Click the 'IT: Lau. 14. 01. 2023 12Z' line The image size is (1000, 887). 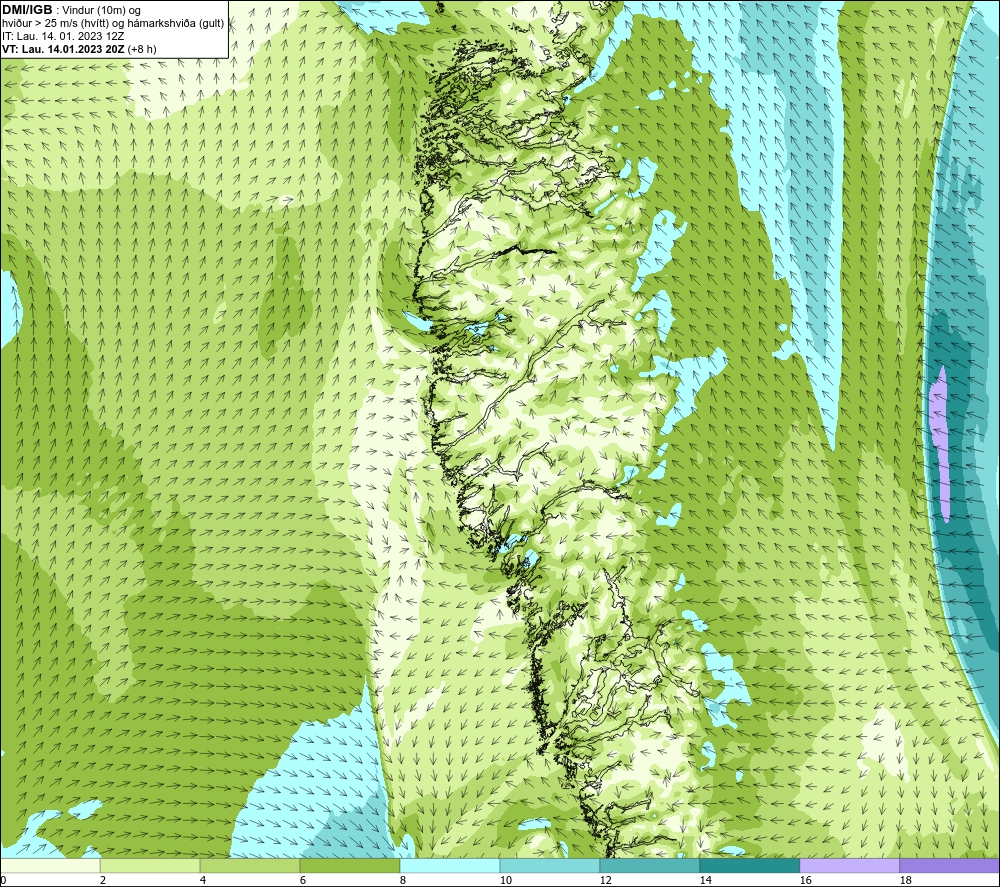(x=62, y=36)
